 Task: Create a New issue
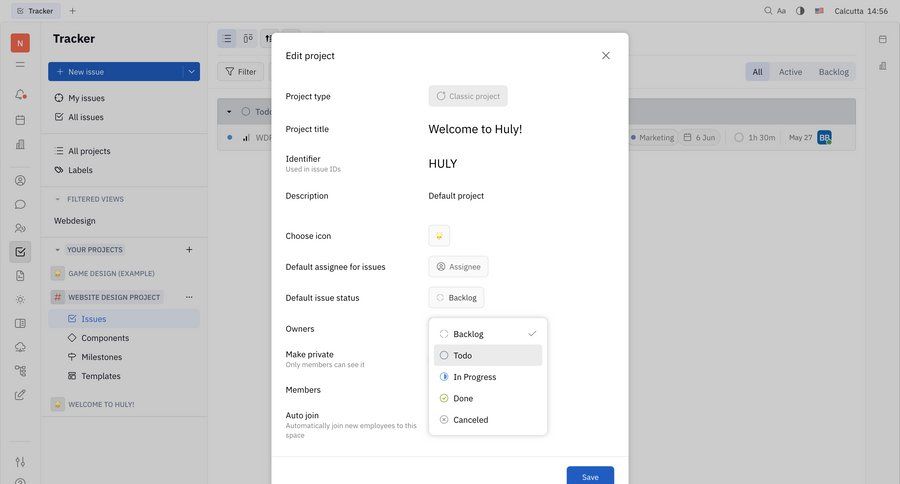click(x=115, y=72)
